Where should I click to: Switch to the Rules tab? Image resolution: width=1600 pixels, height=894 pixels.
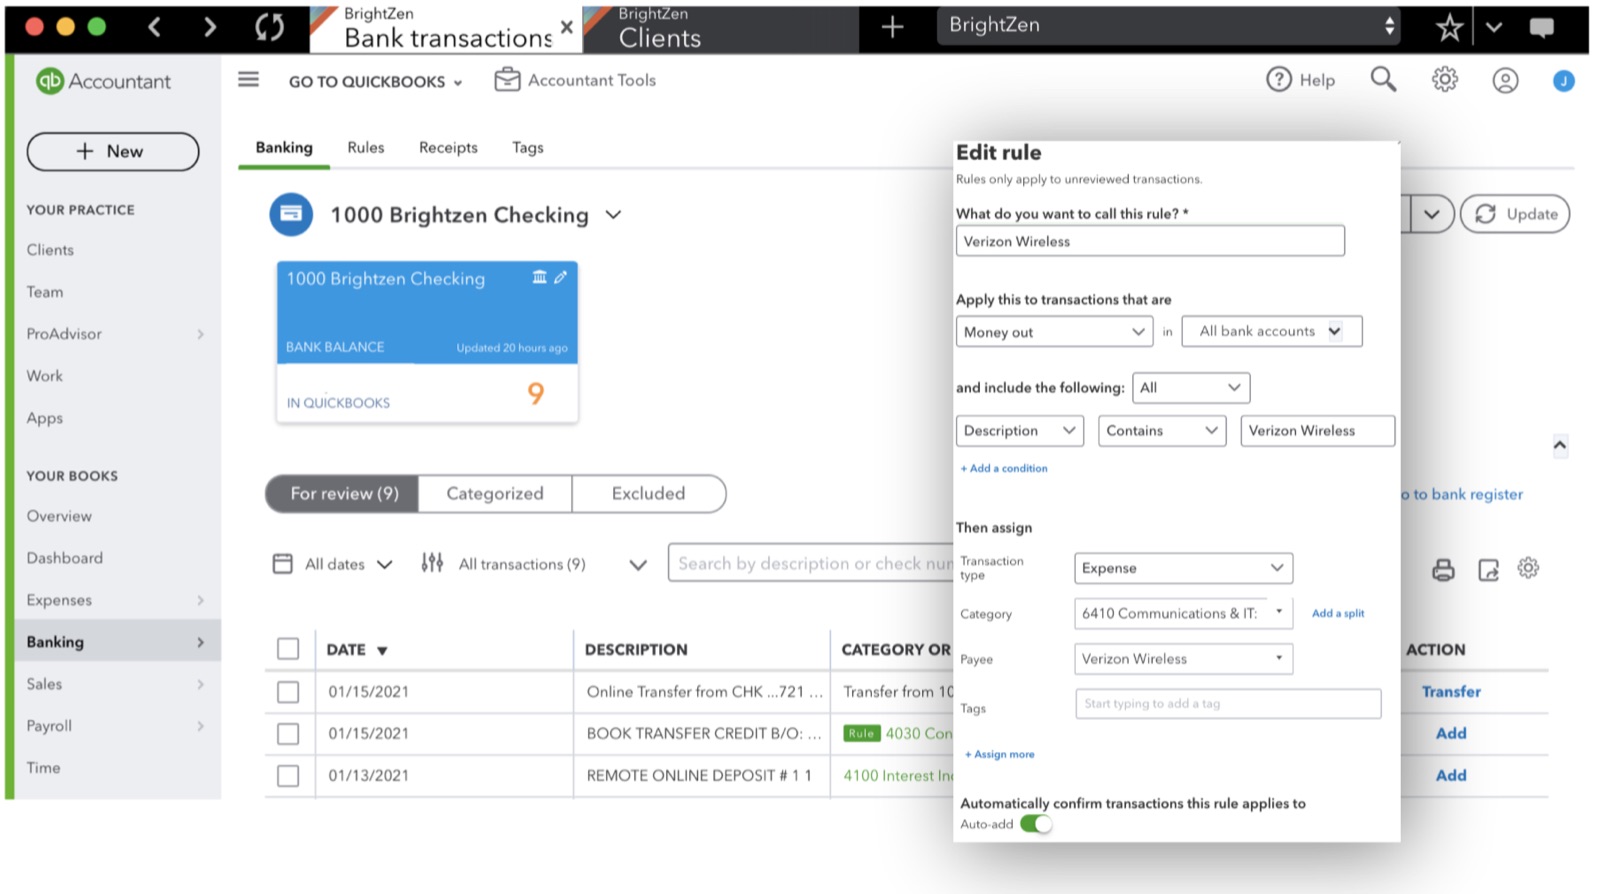[366, 147]
